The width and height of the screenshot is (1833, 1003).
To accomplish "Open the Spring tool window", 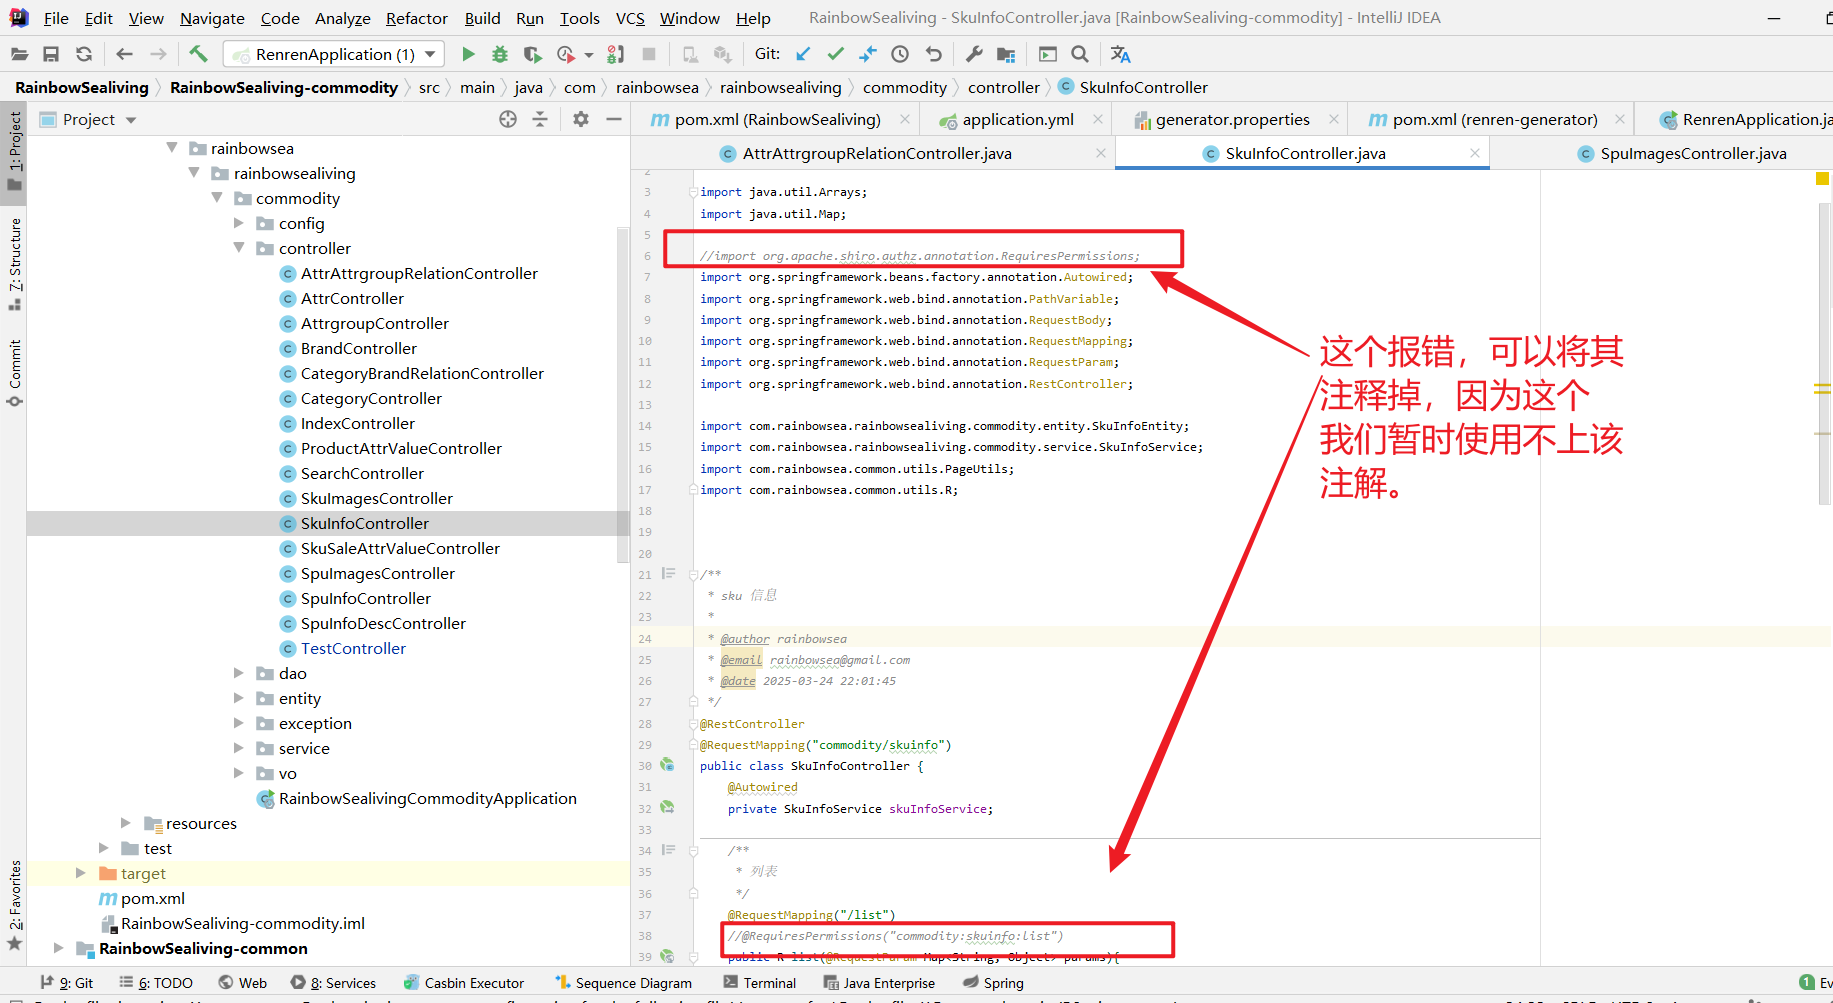I will pos(994,983).
